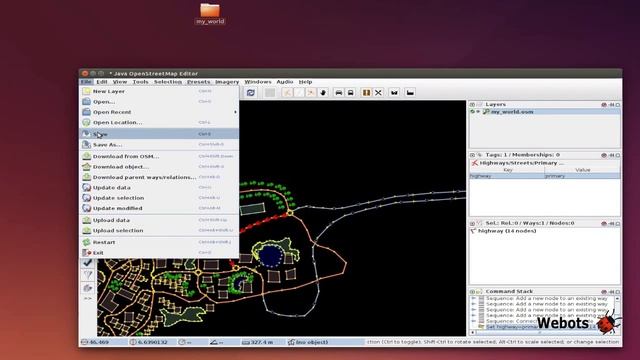Select Open Location... menu entry

(x=159, y=122)
